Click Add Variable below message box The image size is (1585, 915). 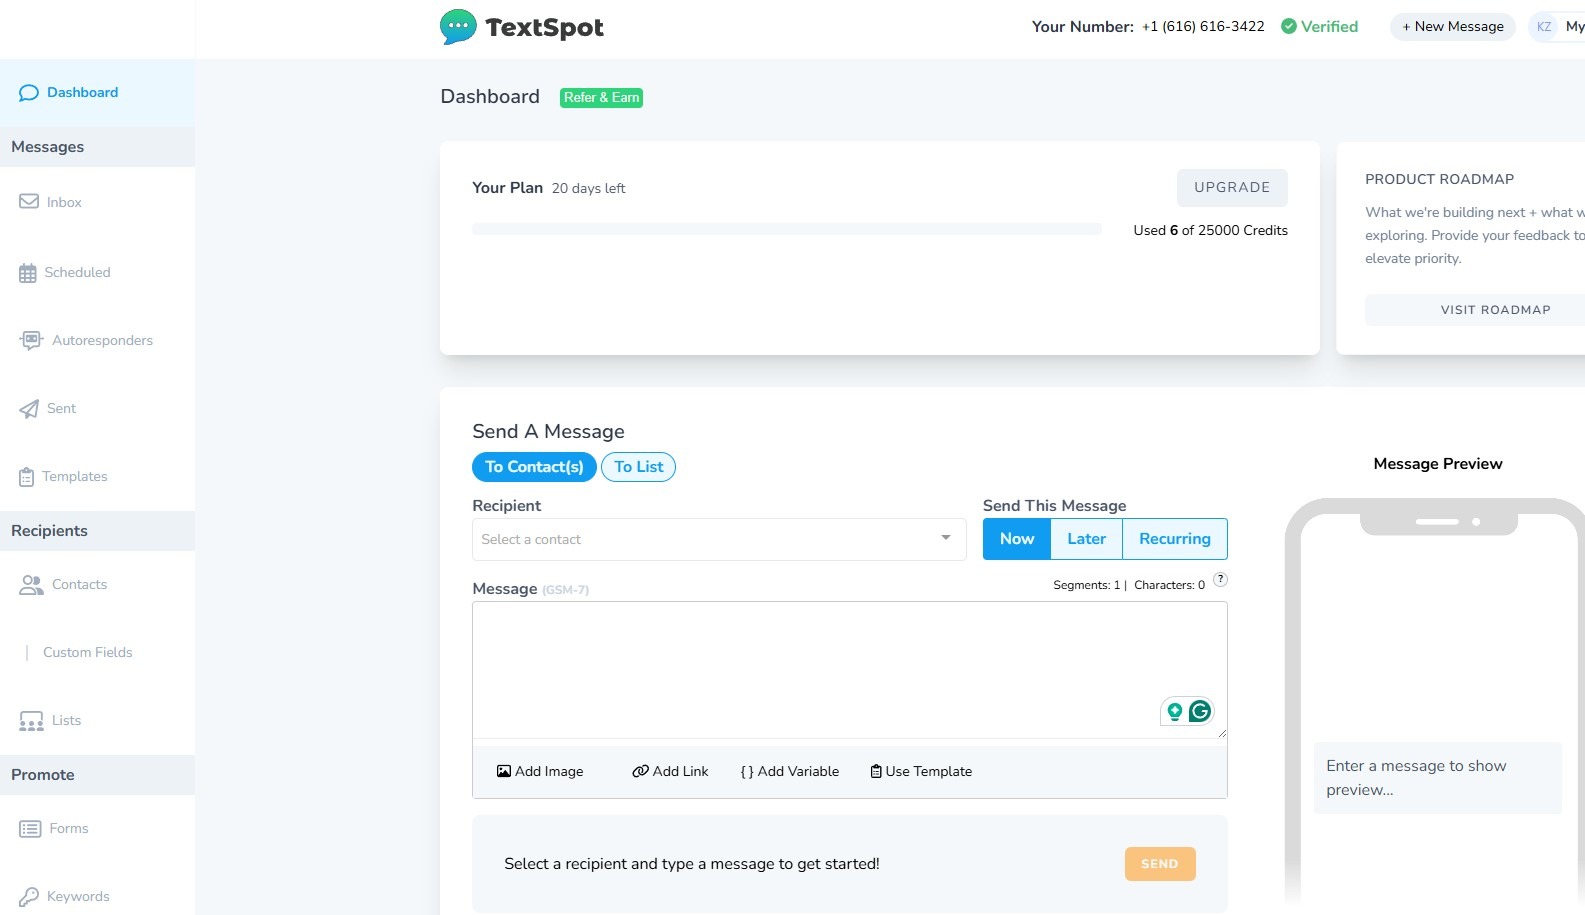(x=790, y=772)
